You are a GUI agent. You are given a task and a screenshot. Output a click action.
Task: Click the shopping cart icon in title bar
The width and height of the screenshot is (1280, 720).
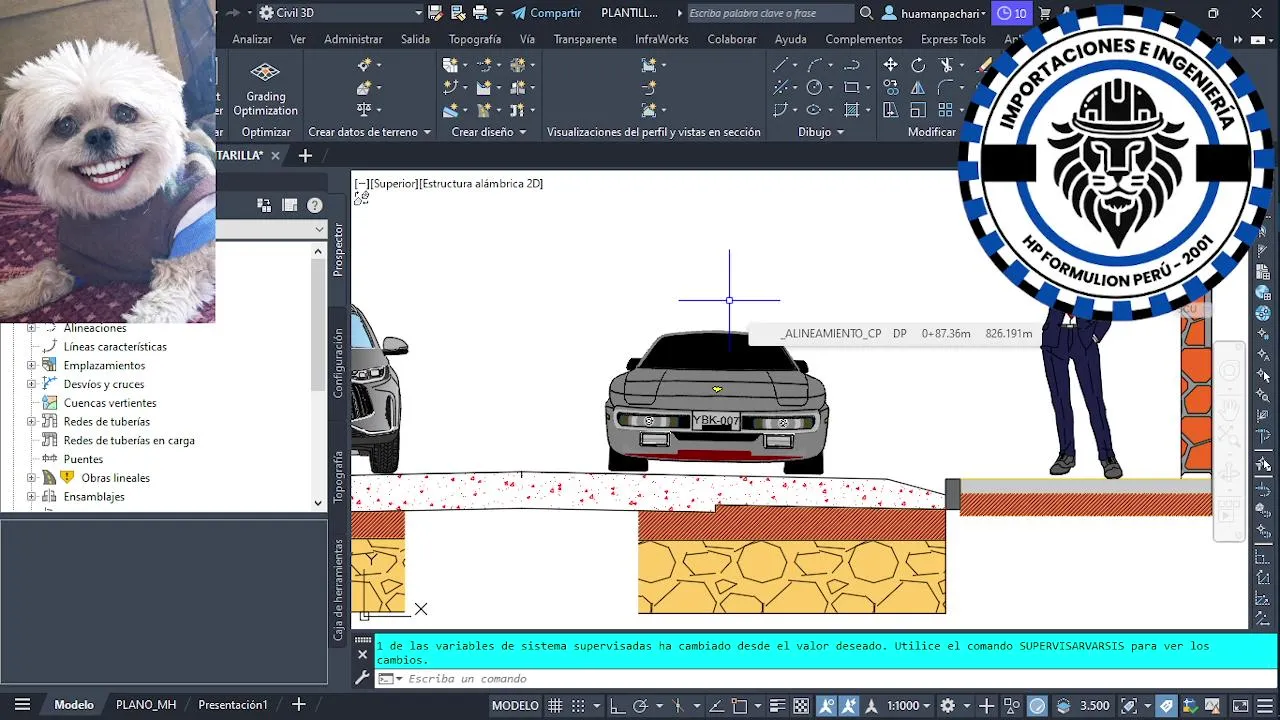coord(1045,13)
